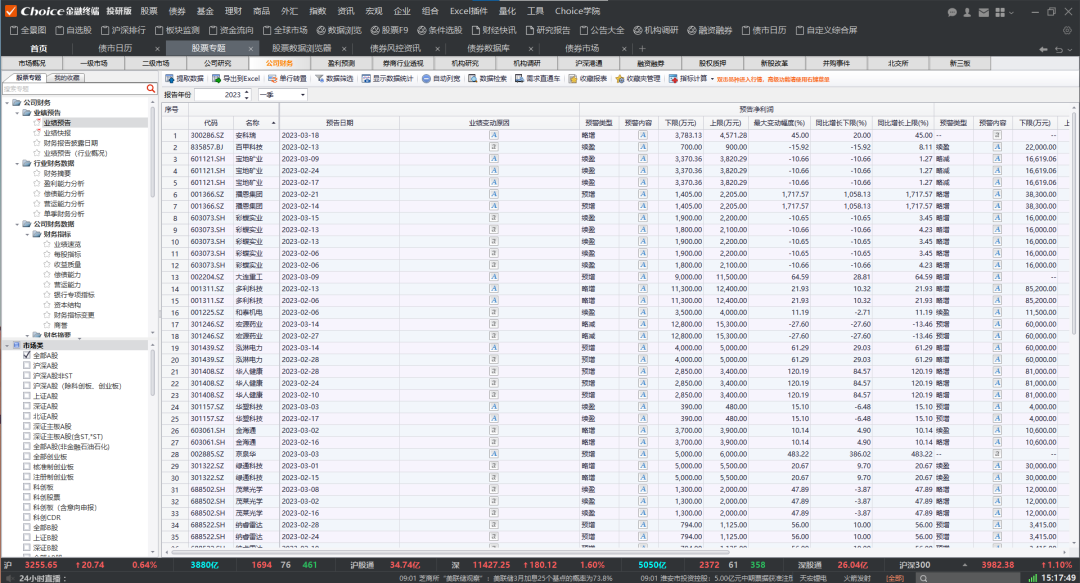
Task: Check the 沪深A股 checkbox
Action: coord(27,365)
